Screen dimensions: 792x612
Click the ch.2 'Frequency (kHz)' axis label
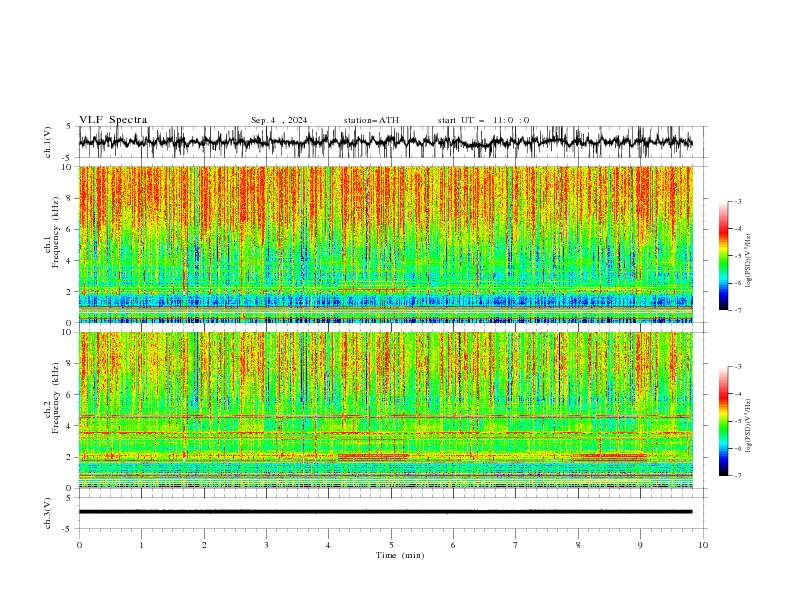coord(56,398)
